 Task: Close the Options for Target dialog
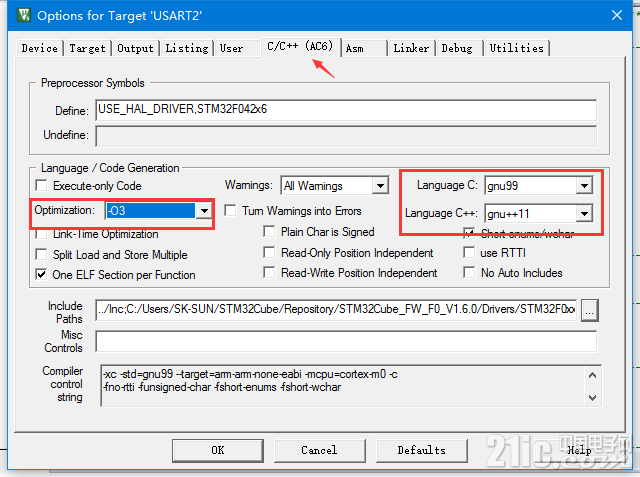[617, 16]
